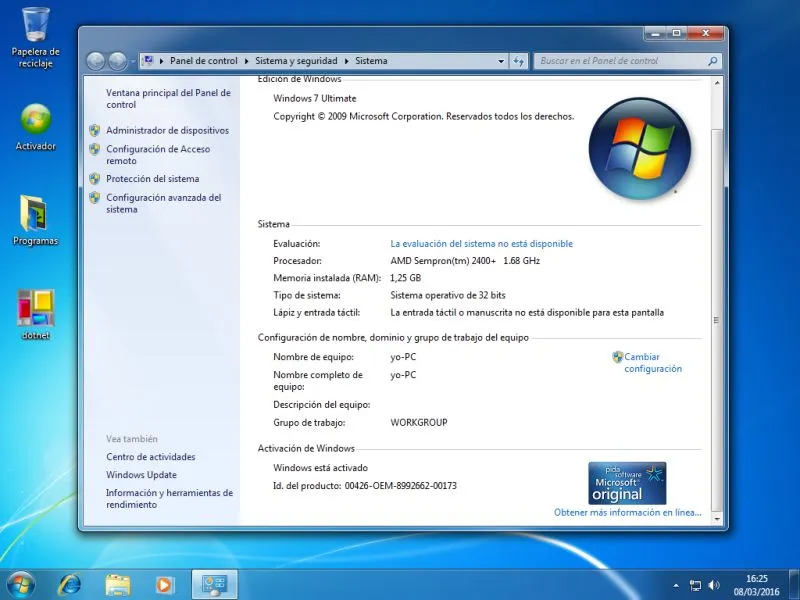This screenshot has height=600, width=800.
Task: Click shield icon beside Protección del sistema
Action: point(94,179)
